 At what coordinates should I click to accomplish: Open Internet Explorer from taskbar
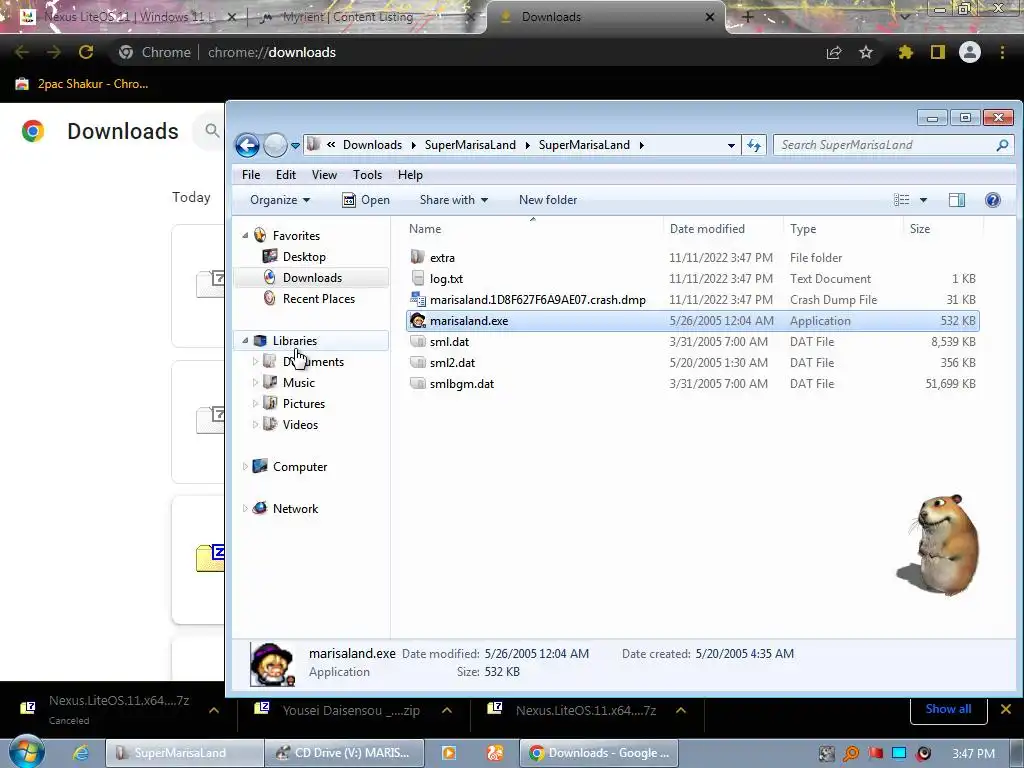[81, 753]
